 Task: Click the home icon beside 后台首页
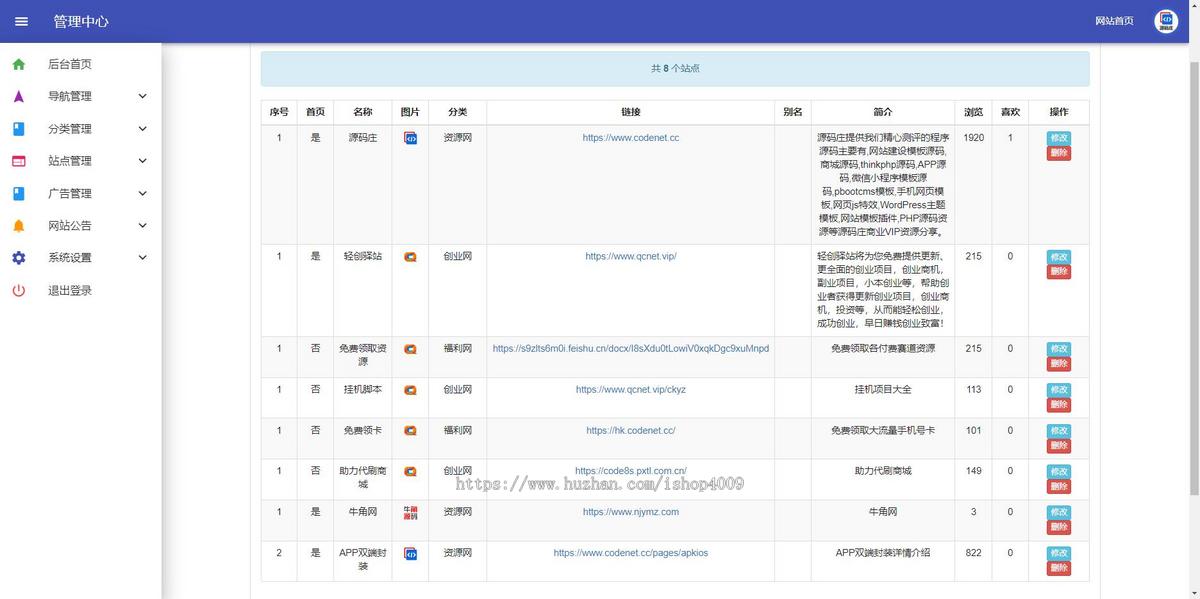tap(18, 64)
